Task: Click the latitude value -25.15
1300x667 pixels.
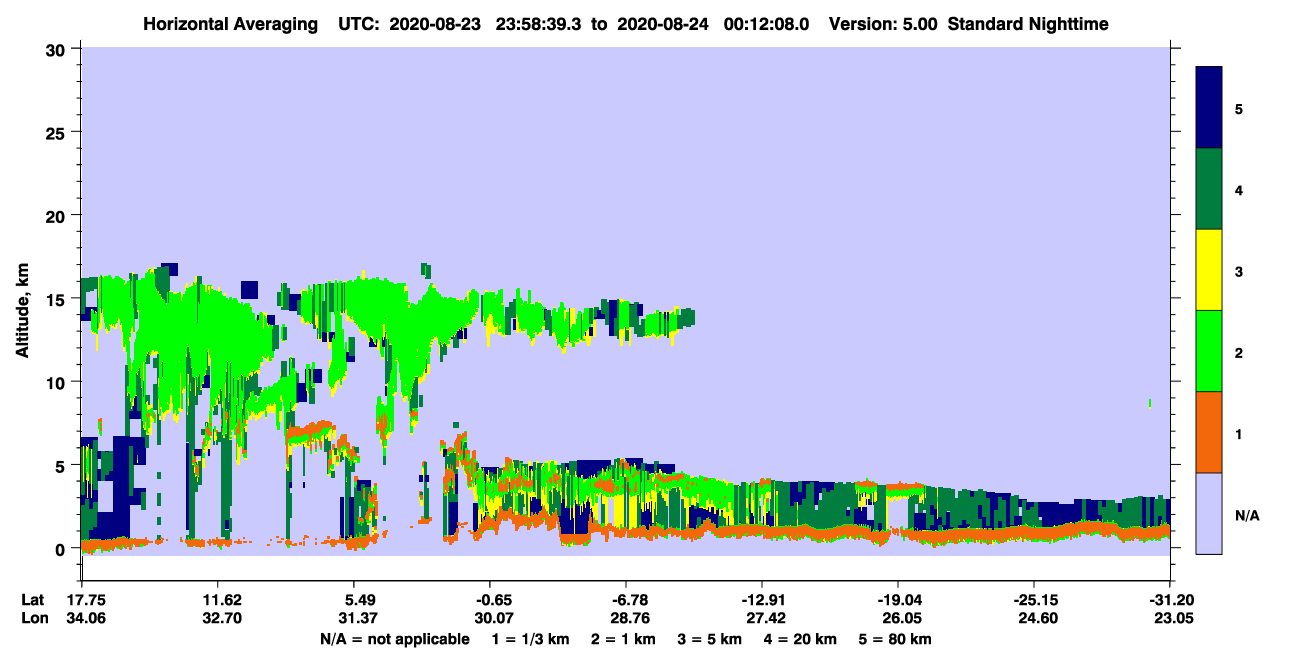Action: tap(1033, 600)
